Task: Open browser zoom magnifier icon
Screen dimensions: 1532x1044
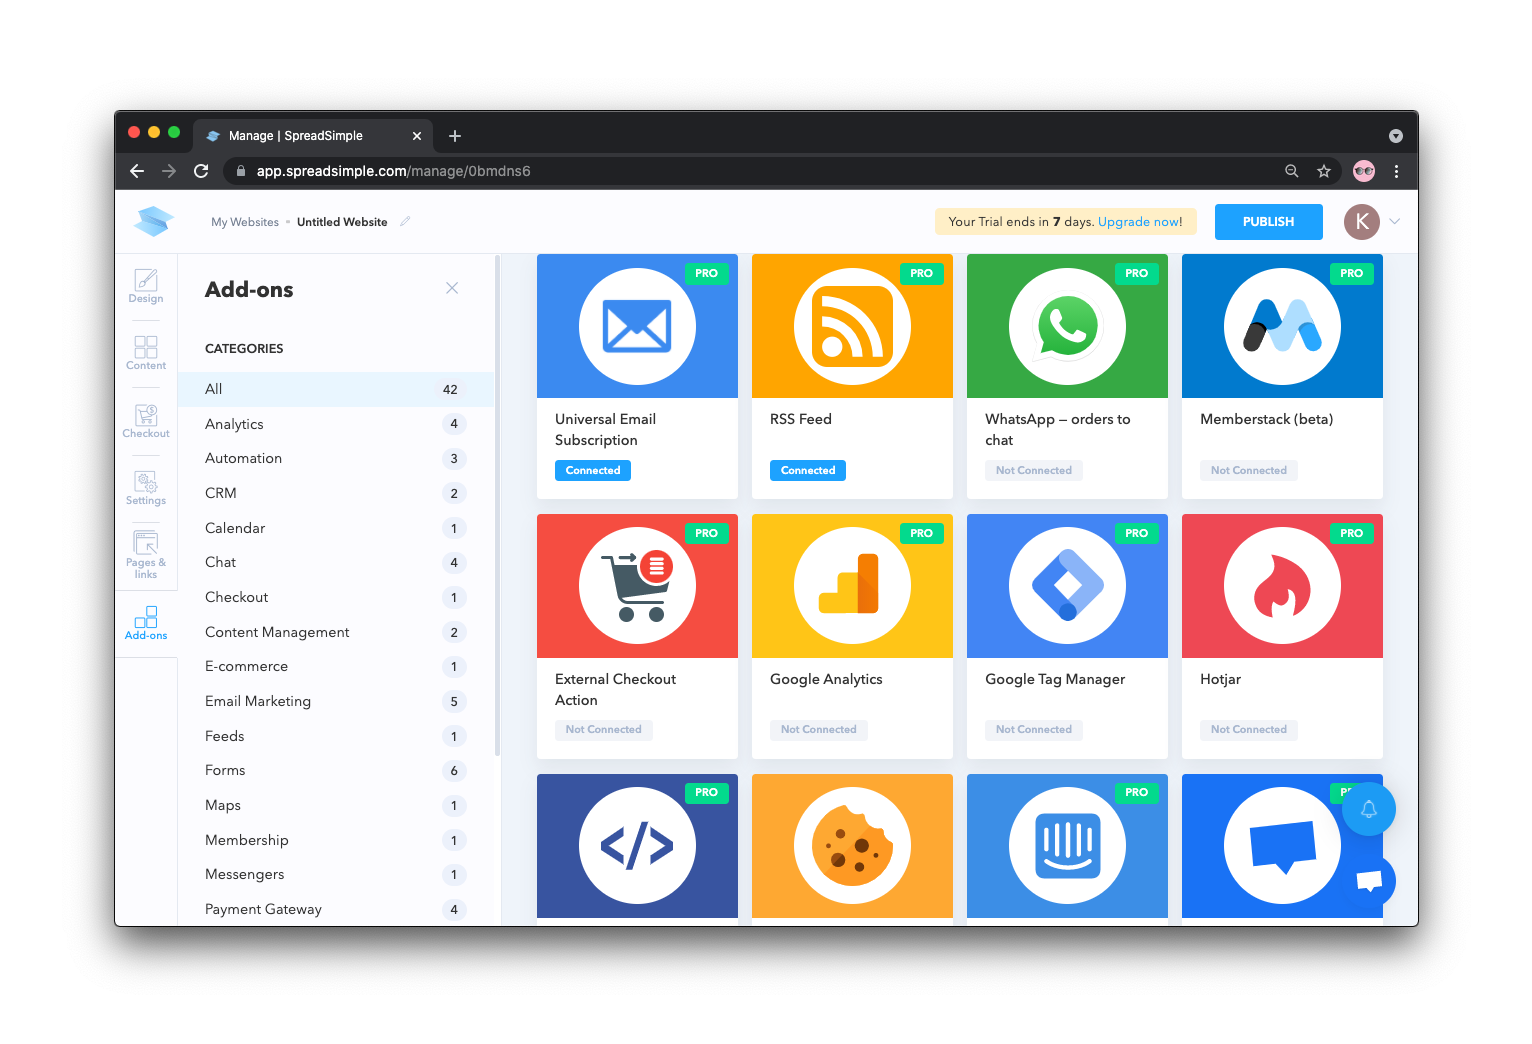Action: click(x=1292, y=171)
